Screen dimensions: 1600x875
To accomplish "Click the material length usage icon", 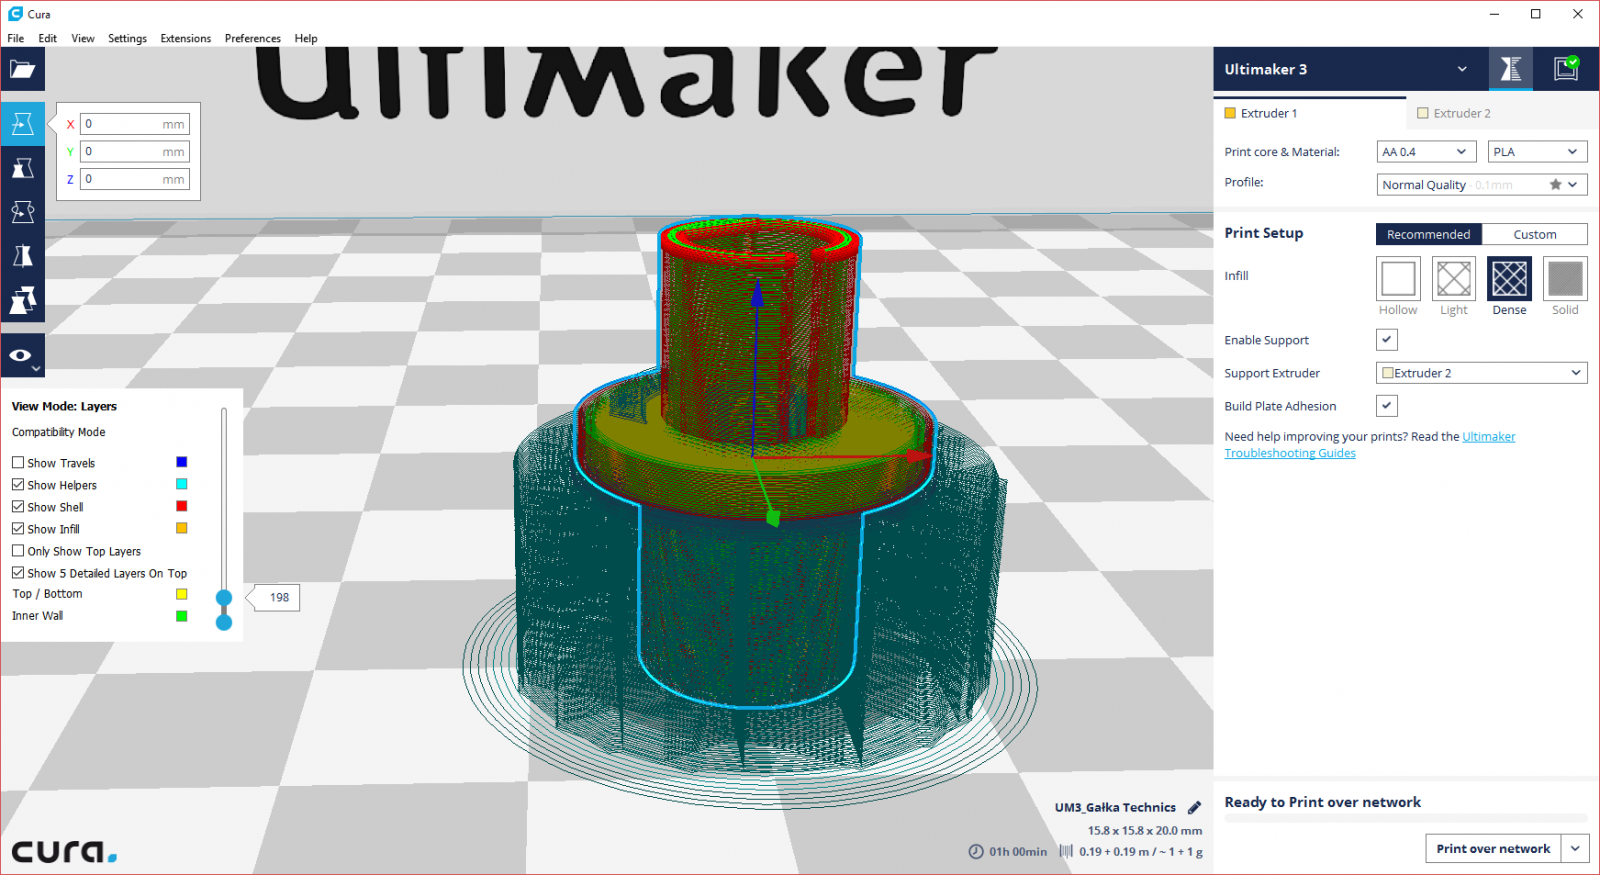I will coord(1066,852).
